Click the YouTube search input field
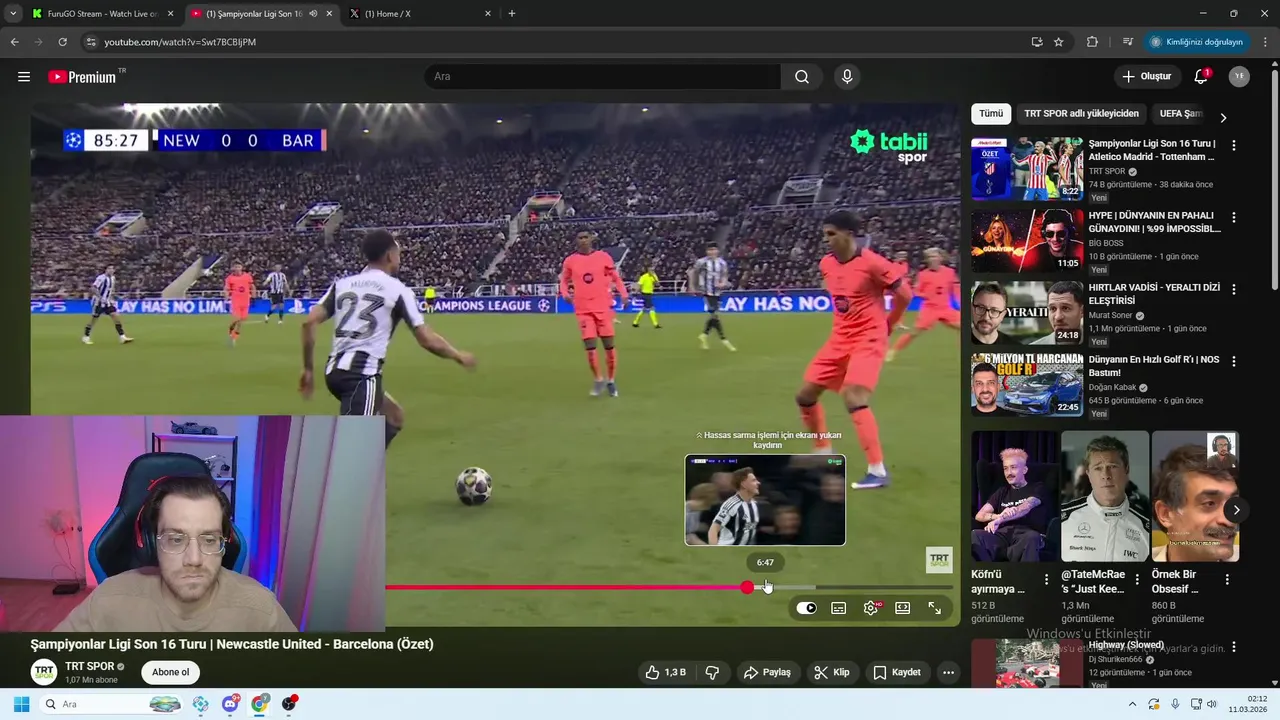The width and height of the screenshot is (1280, 720). click(602, 77)
